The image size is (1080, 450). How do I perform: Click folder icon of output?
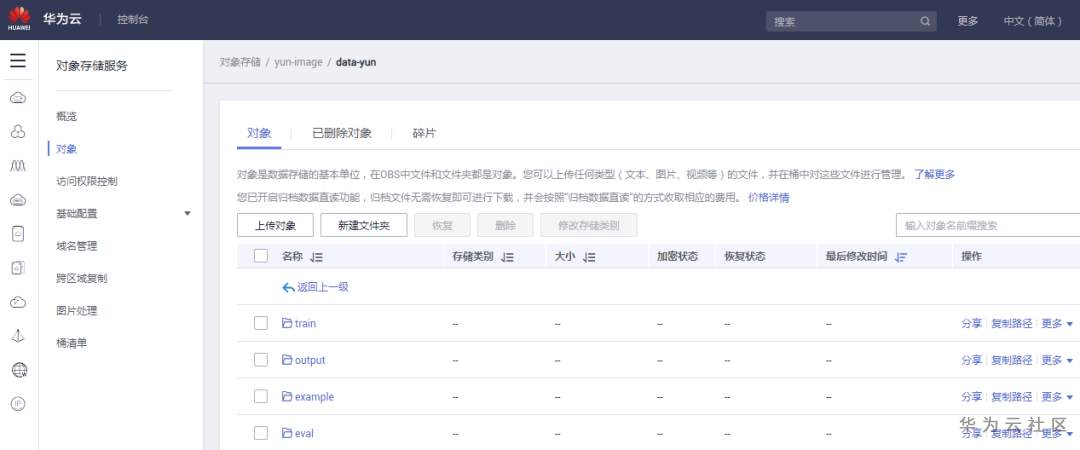(287, 360)
